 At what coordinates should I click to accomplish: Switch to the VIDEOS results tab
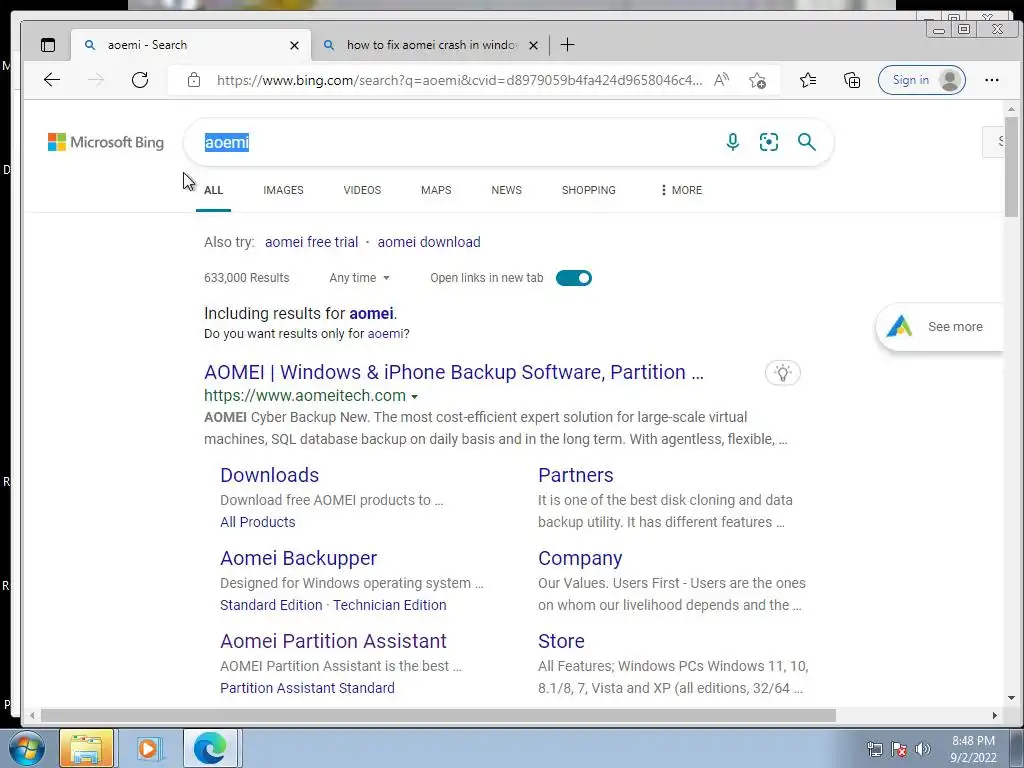(x=362, y=190)
